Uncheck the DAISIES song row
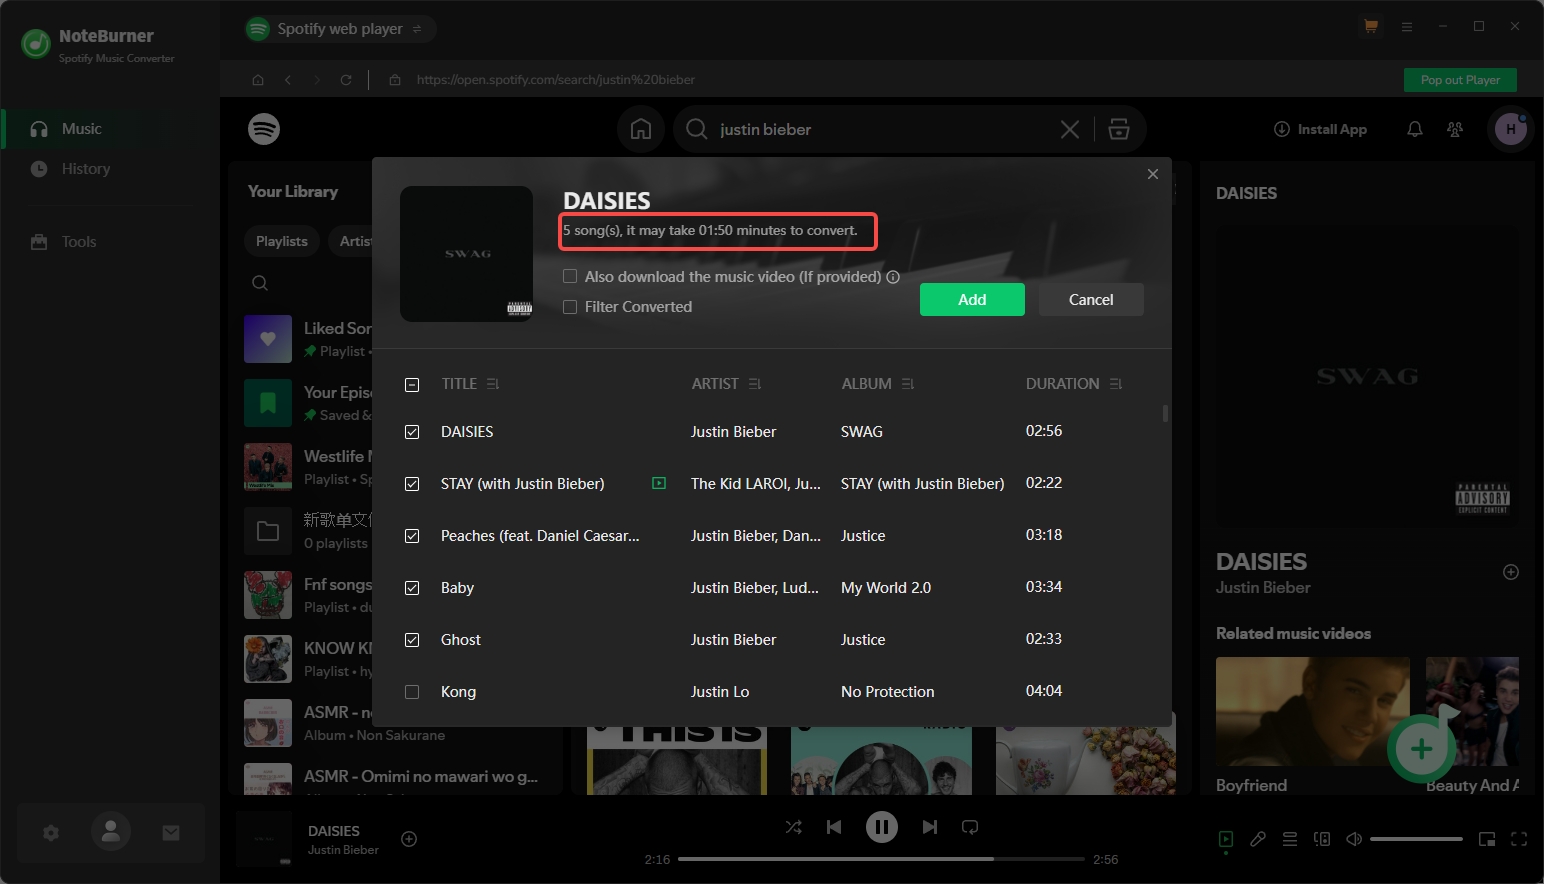 (412, 432)
